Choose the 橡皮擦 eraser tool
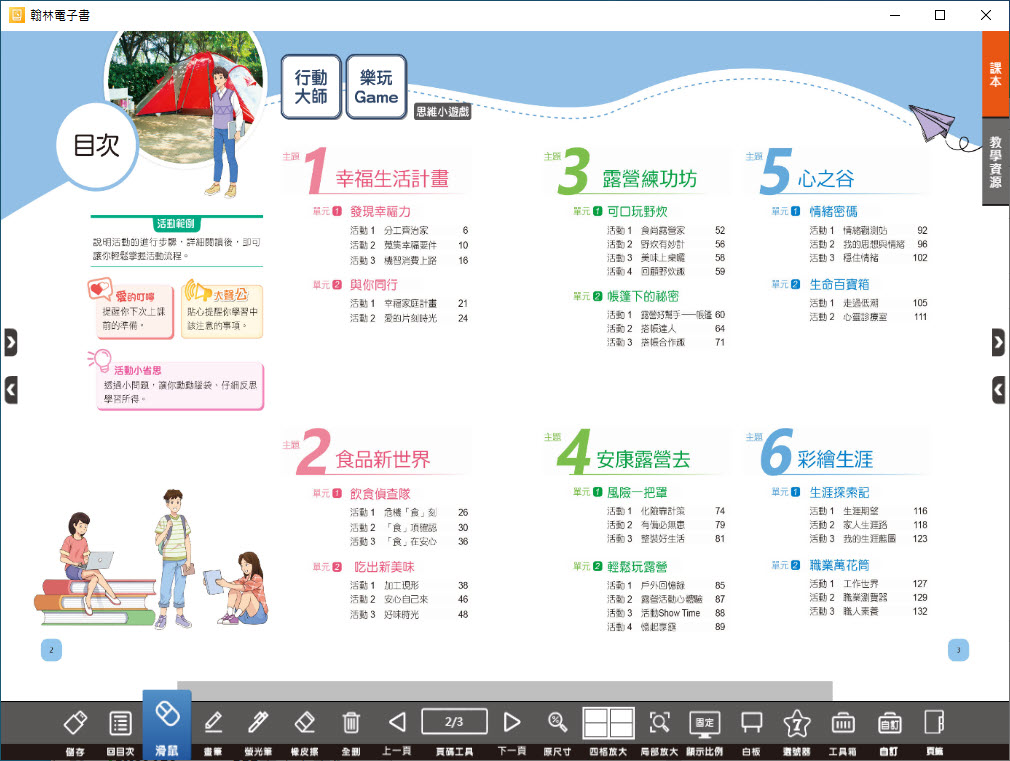The height and width of the screenshot is (761, 1010). 305,723
